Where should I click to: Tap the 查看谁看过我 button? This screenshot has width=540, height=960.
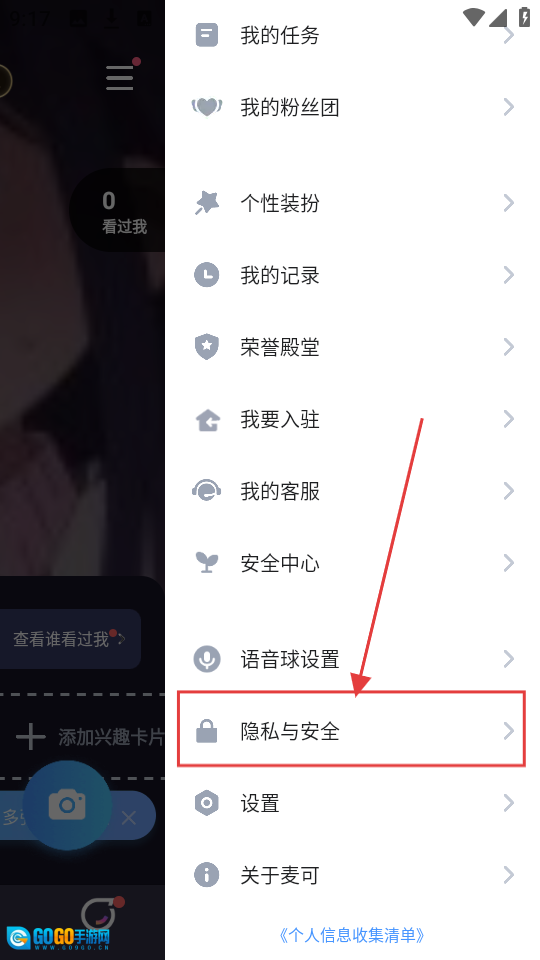[69, 639]
